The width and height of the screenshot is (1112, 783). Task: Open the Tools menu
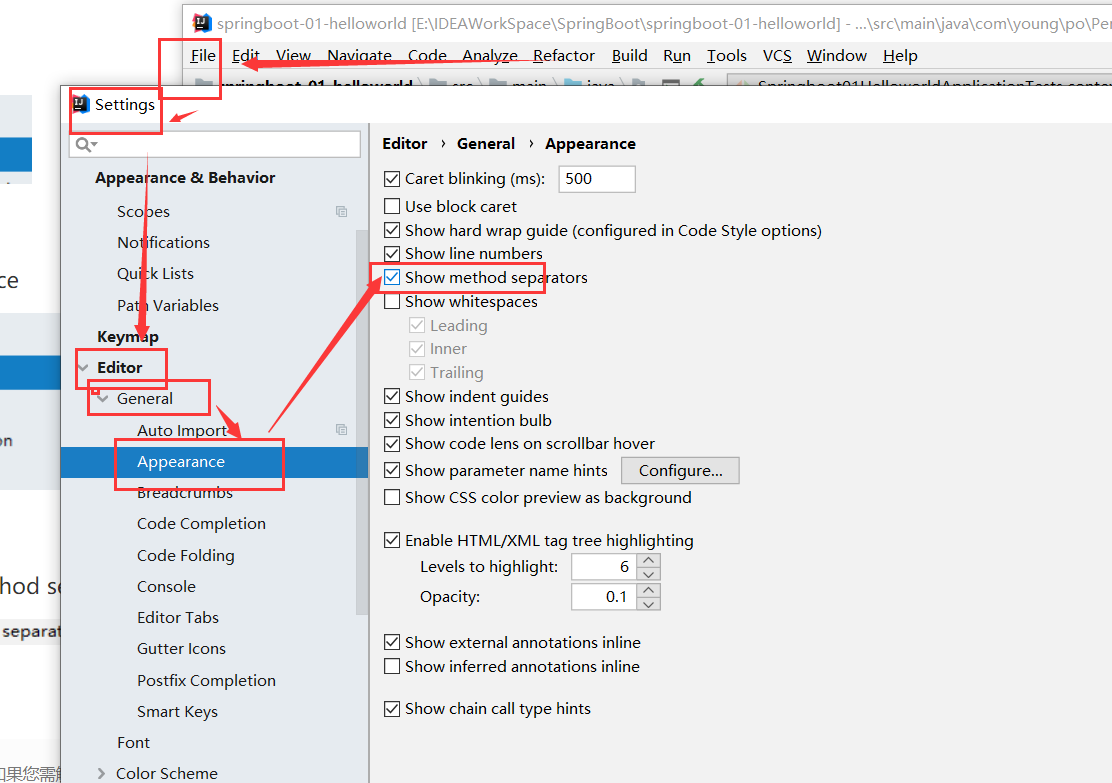click(x=727, y=55)
